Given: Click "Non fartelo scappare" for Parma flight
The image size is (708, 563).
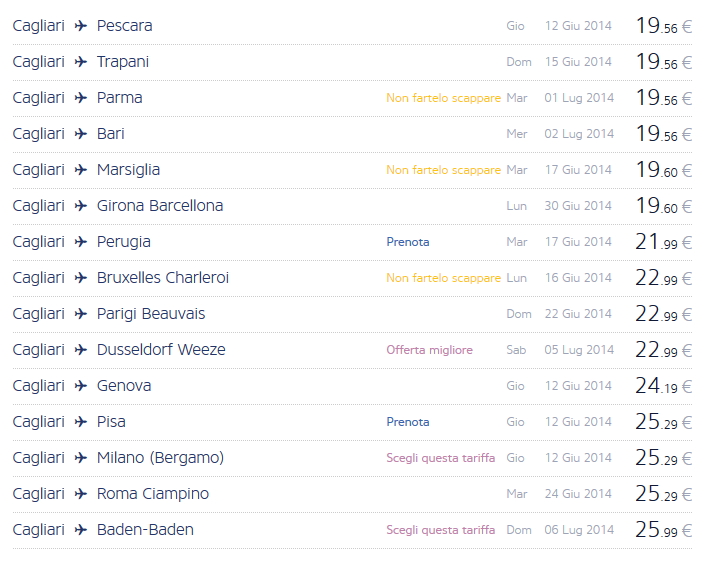Looking at the screenshot, I should tap(443, 98).
